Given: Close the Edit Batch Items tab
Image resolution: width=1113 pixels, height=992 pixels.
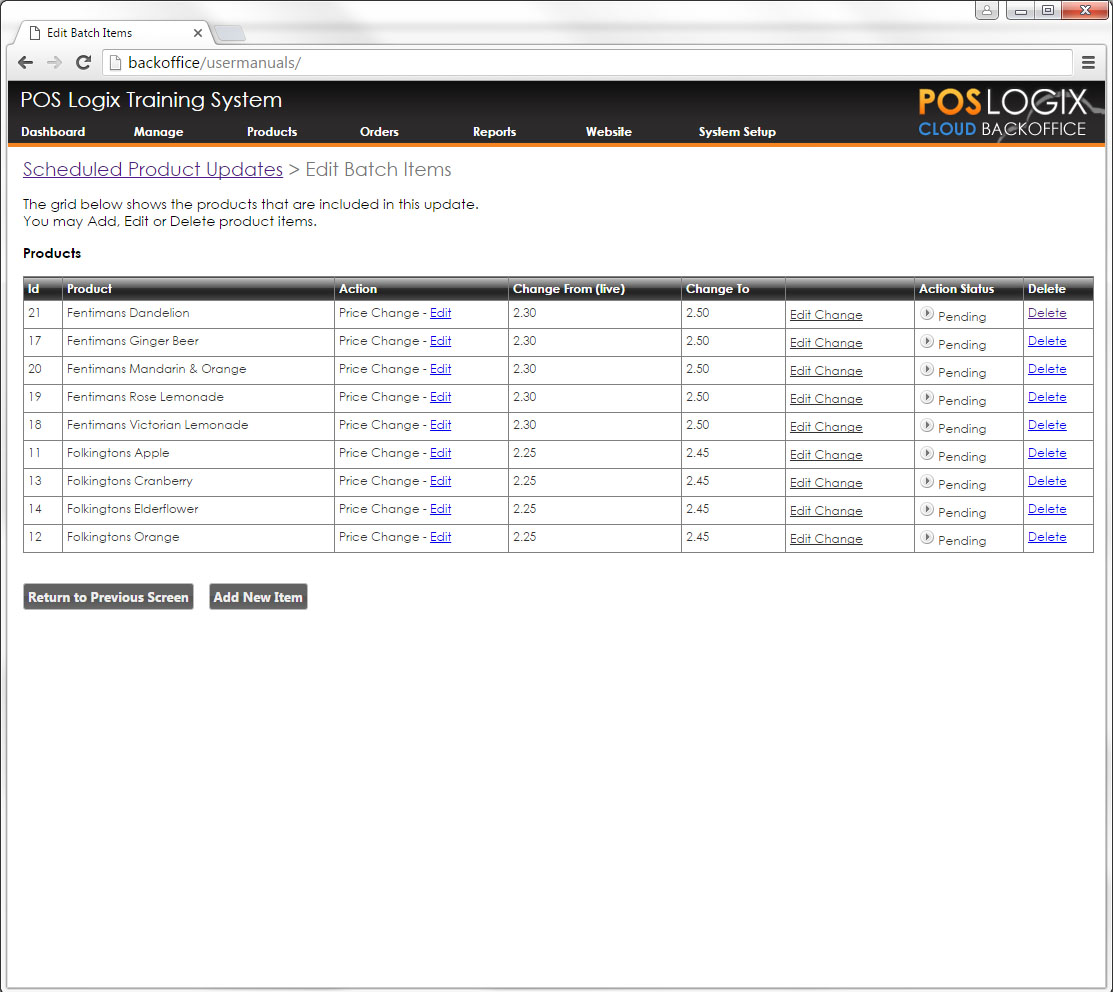Looking at the screenshot, I should [x=198, y=33].
